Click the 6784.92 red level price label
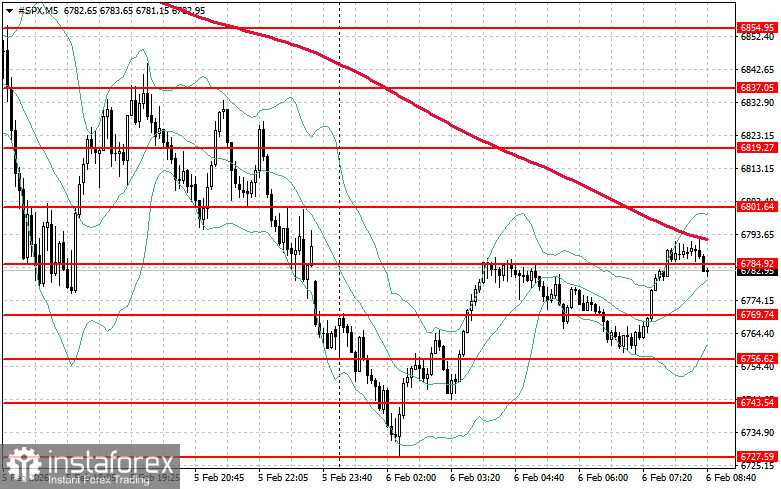Viewport: 781px width, 489px height. (x=757, y=263)
